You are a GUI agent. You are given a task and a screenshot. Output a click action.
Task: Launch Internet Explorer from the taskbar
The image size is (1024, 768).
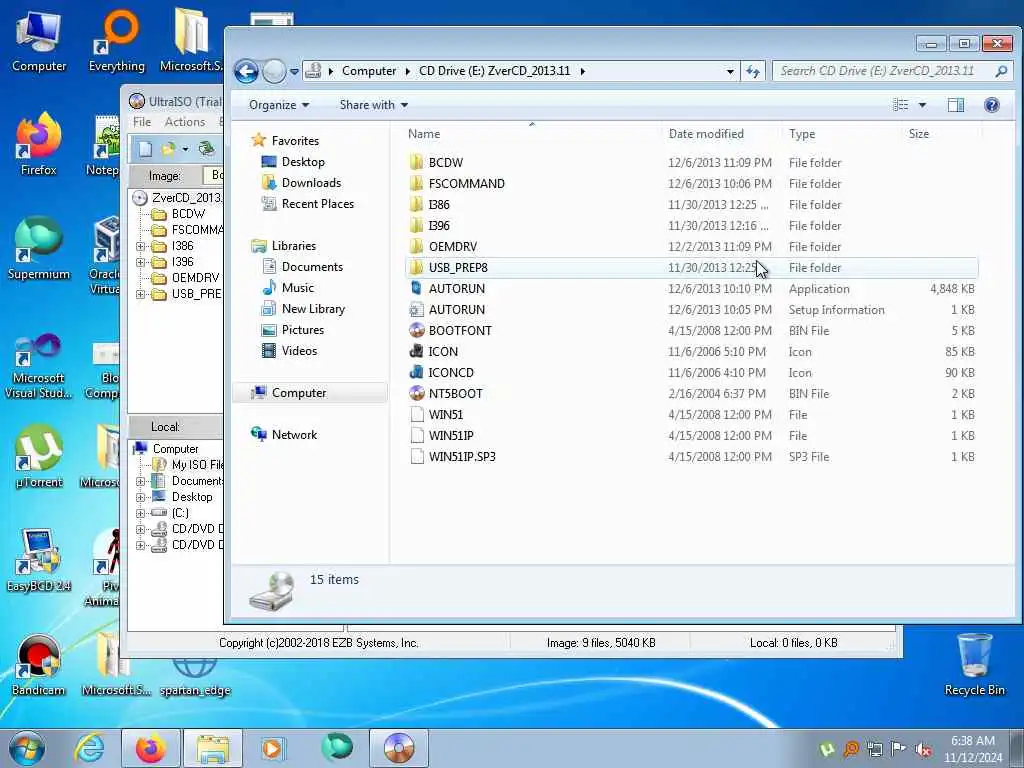88,748
